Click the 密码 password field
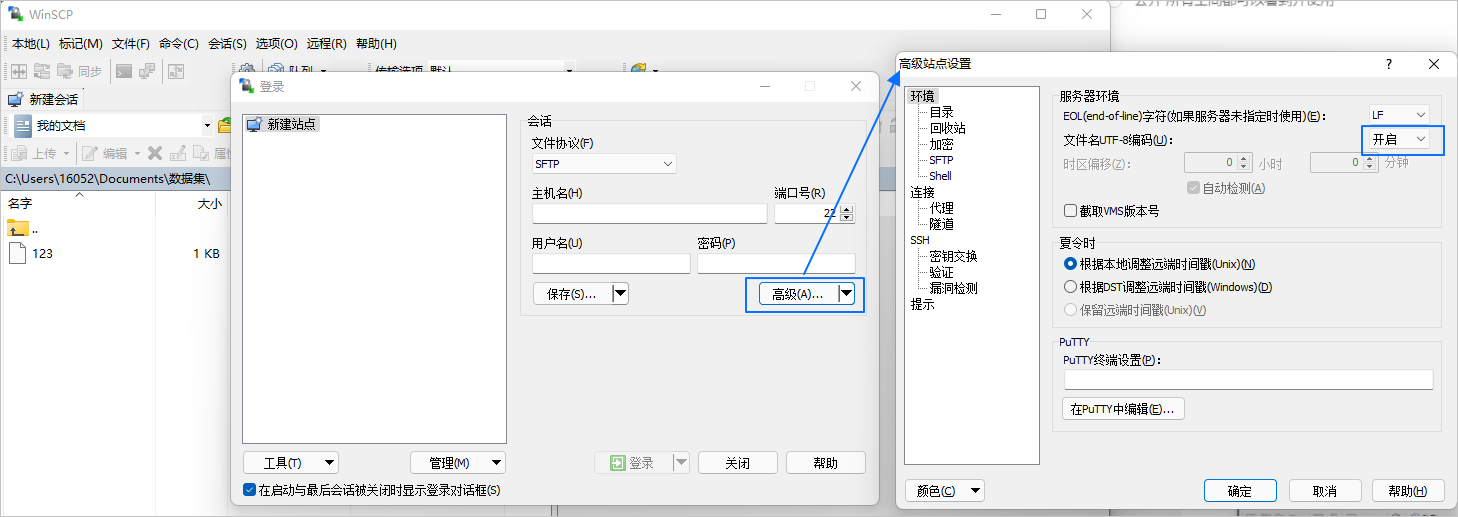The image size is (1458, 517). (x=776, y=263)
